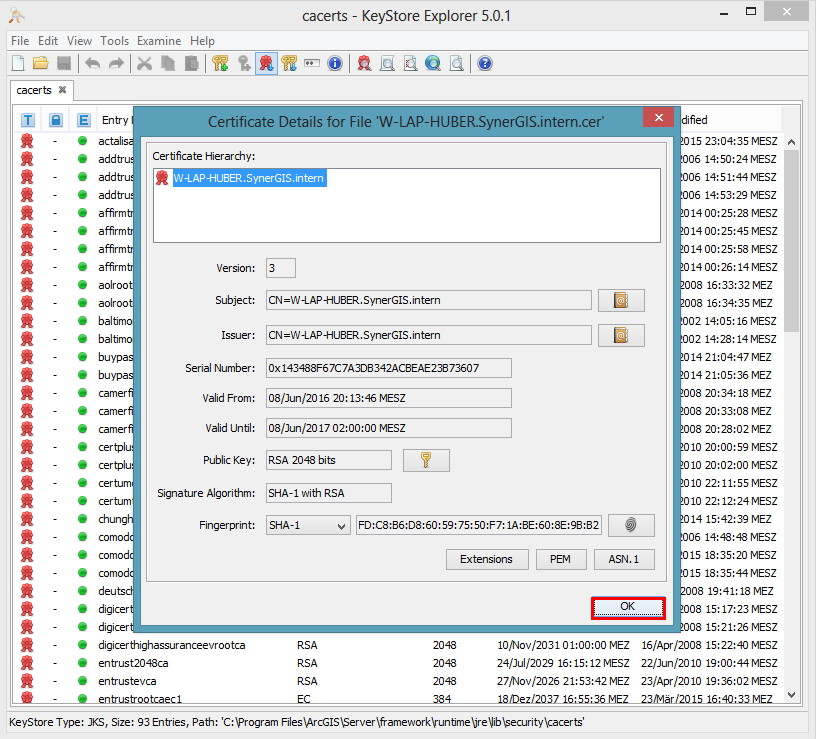Import a trusted certificate via toolbar
816x739 pixels.
[268, 63]
